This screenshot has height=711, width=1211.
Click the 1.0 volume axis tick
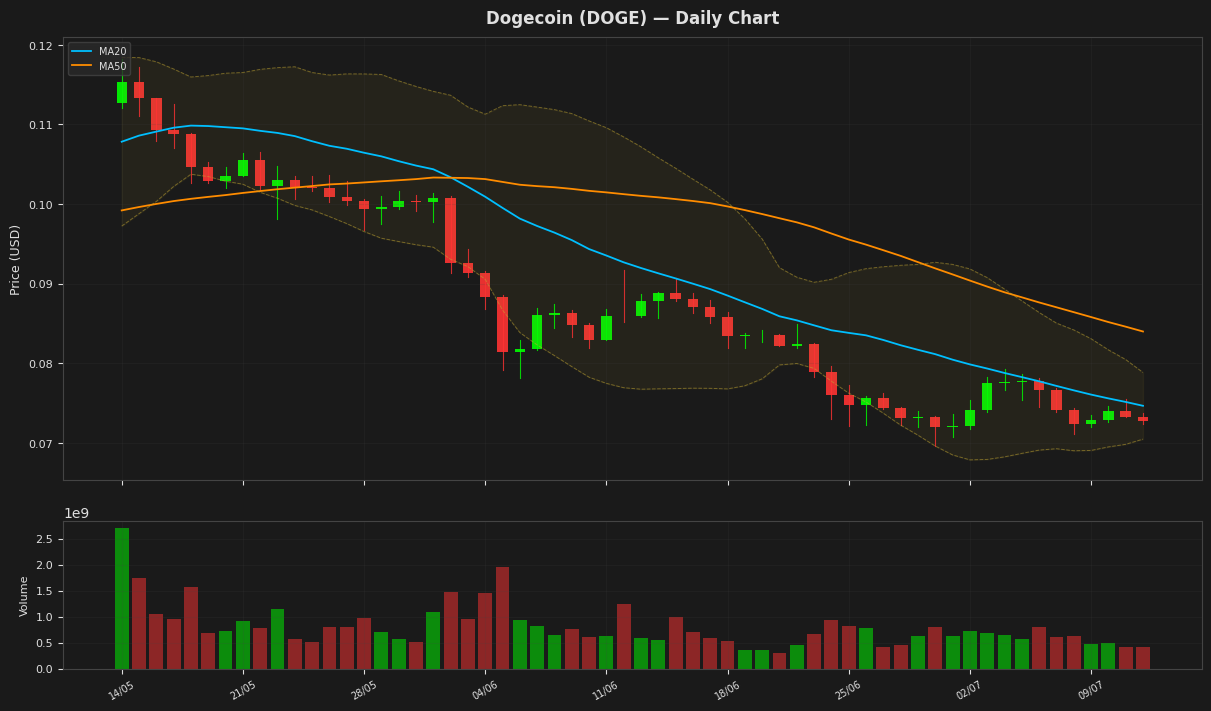pyautogui.click(x=47, y=617)
